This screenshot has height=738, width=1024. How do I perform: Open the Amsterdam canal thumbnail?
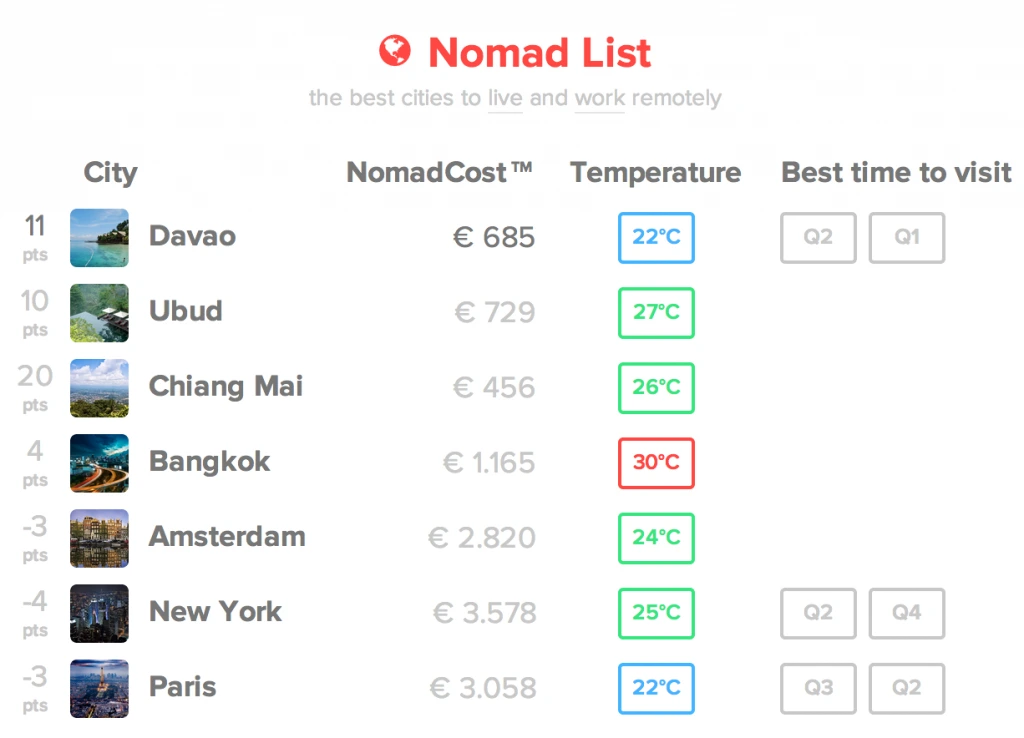pos(99,538)
